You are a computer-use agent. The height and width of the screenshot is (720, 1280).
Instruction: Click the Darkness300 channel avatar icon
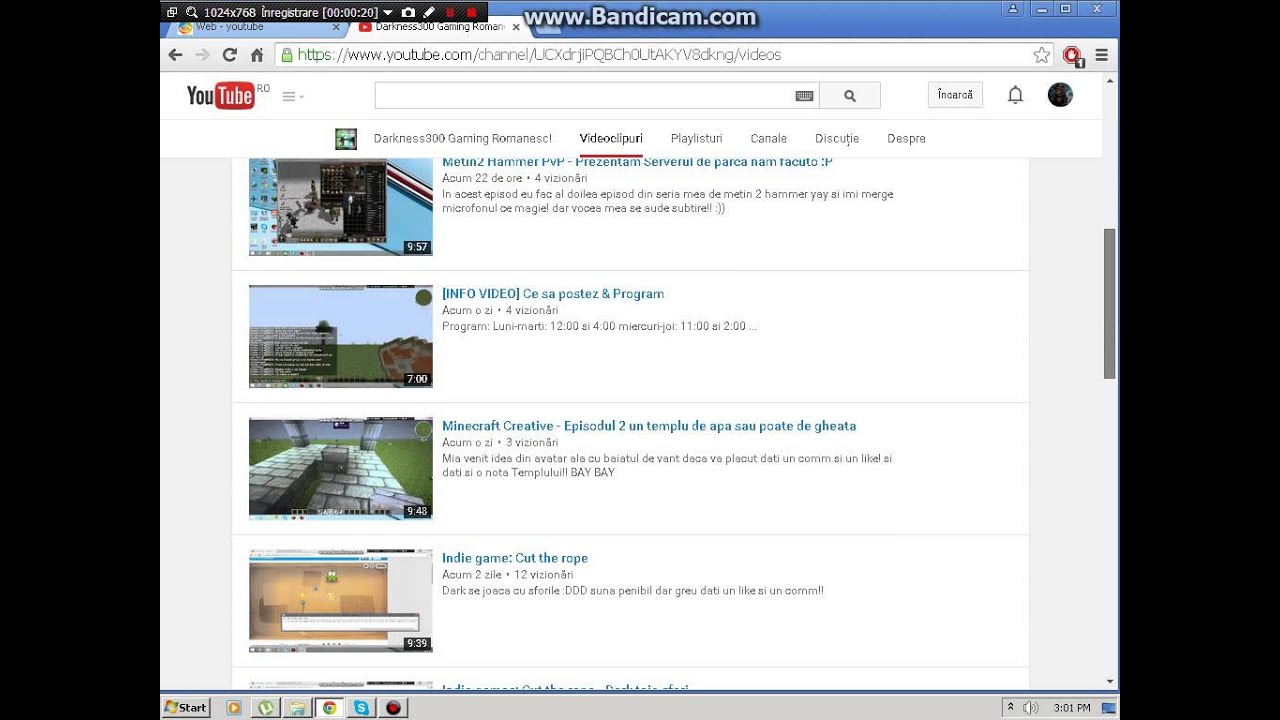(x=346, y=139)
